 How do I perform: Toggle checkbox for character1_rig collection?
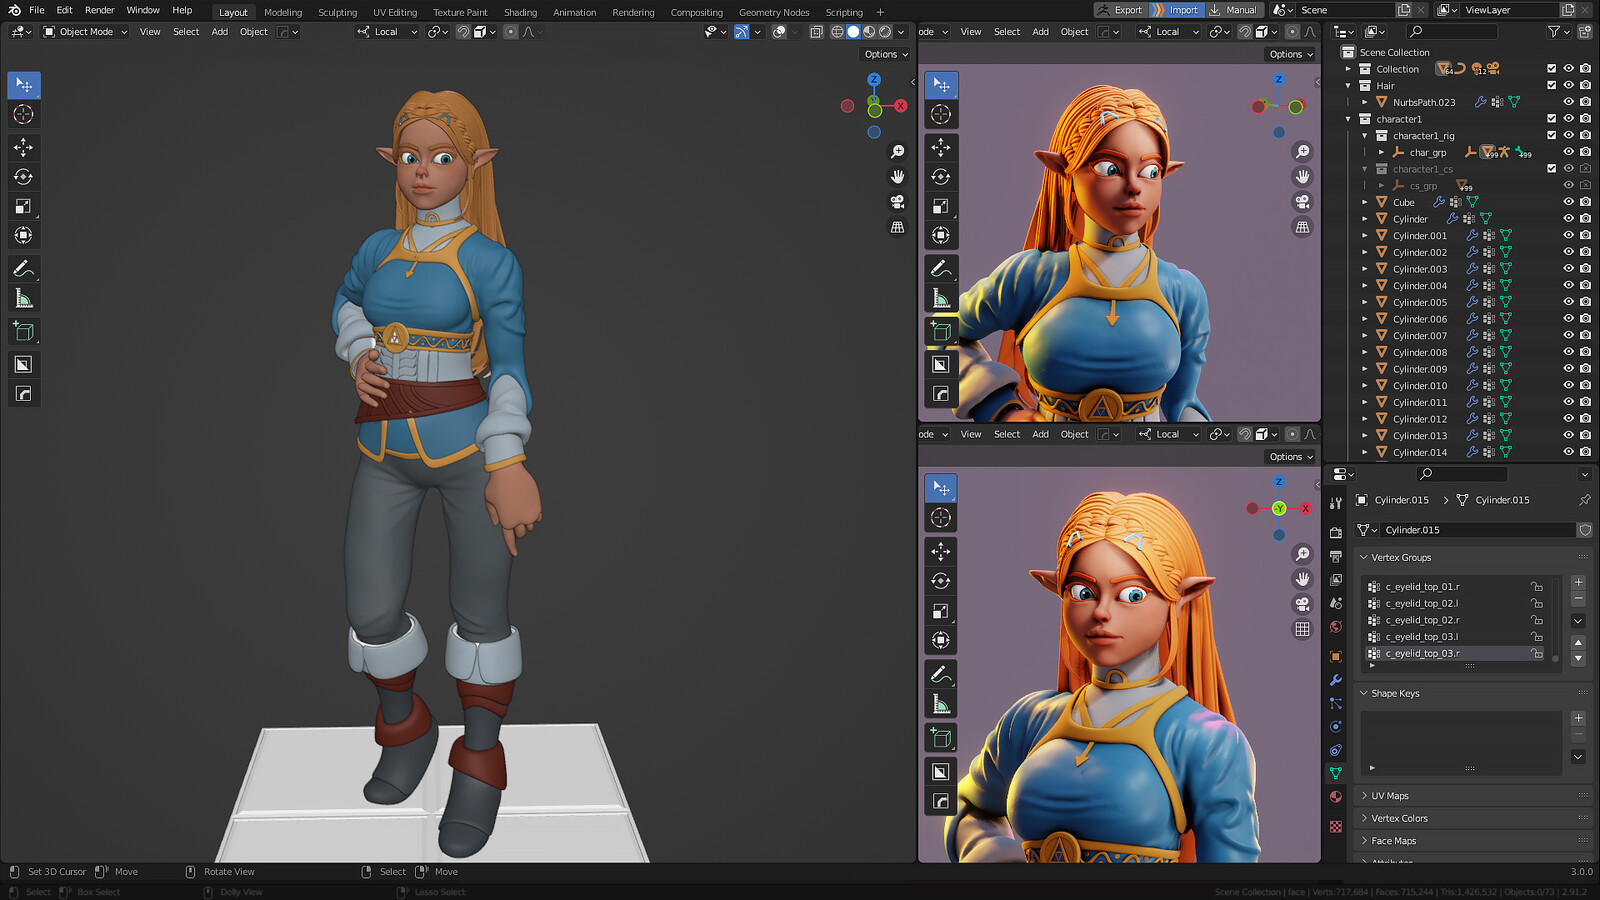point(1552,136)
